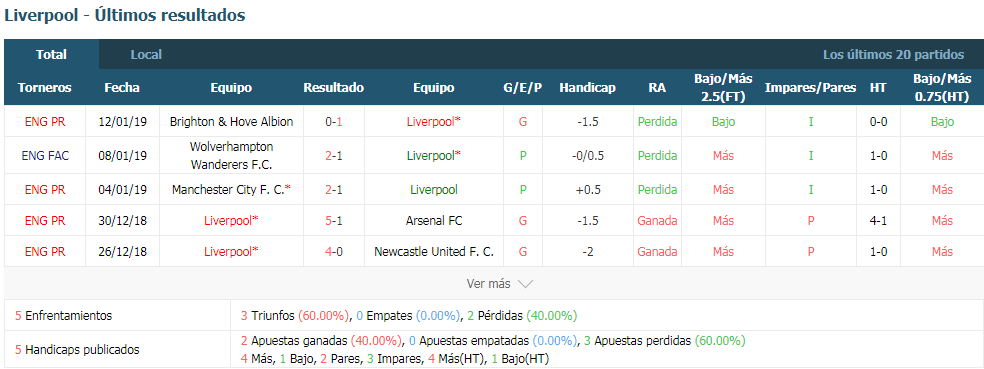Click the Liverpool link in the 30/12/18 row
The width and height of the screenshot is (984, 369).
[232, 221]
